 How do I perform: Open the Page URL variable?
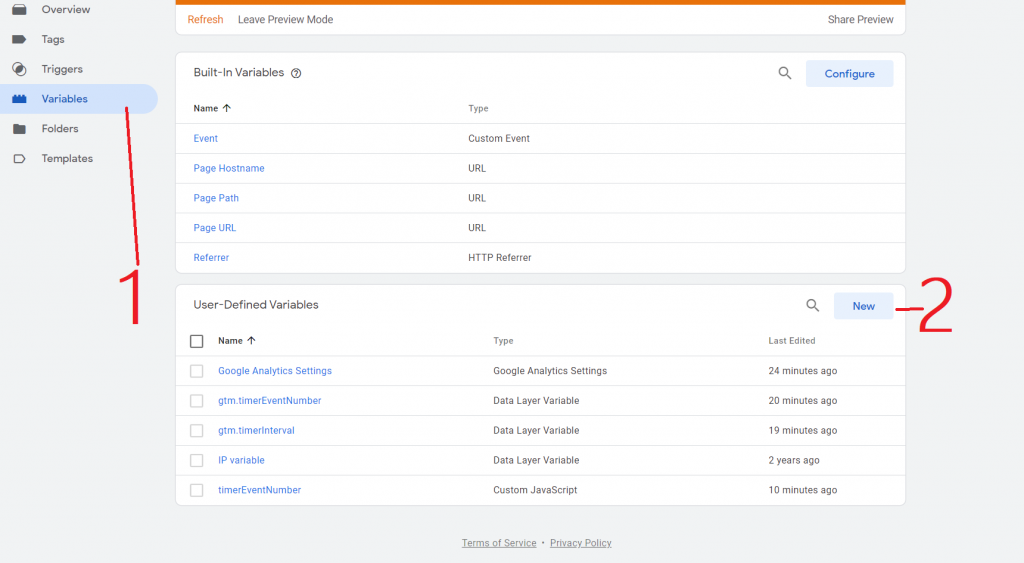(x=215, y=227)
